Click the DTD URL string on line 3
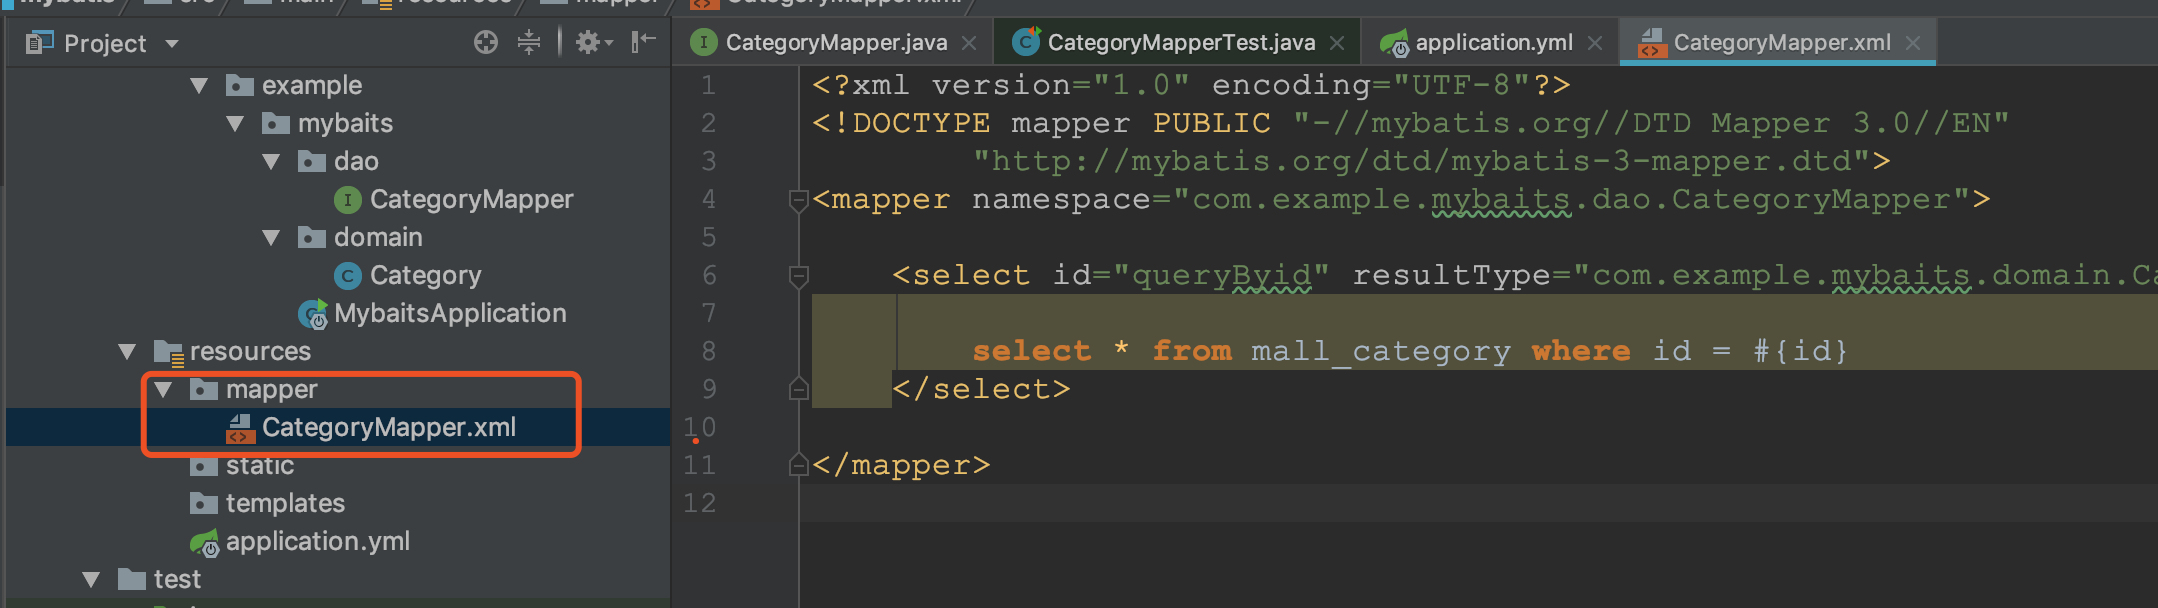The image size is (2158, 608). click(1421, 162)
